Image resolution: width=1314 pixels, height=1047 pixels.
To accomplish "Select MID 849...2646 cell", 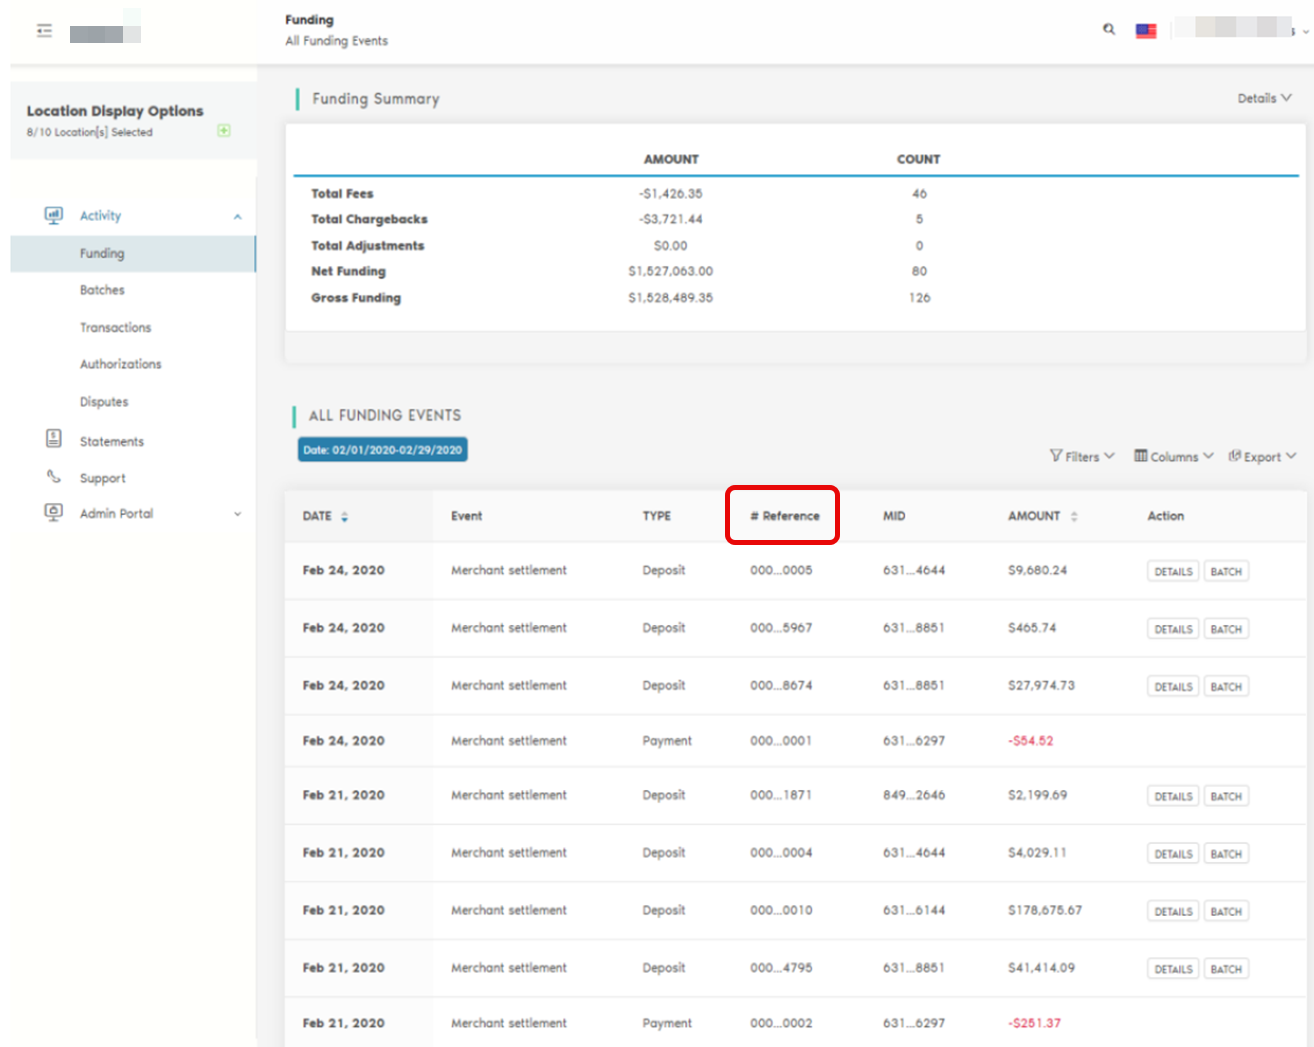I will point(914,795).
